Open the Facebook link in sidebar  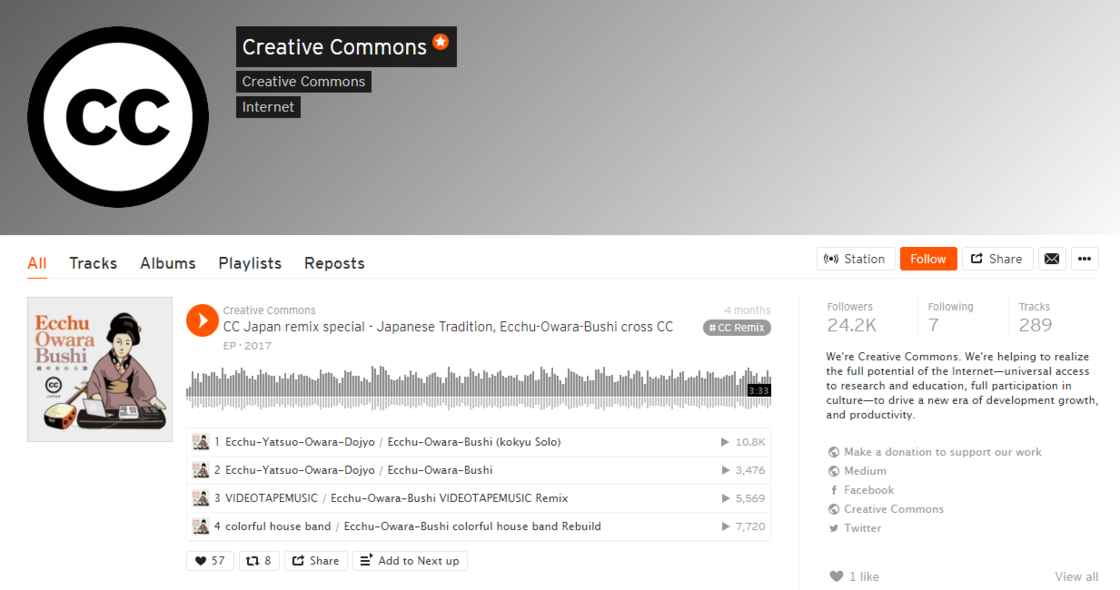point(861,490)
